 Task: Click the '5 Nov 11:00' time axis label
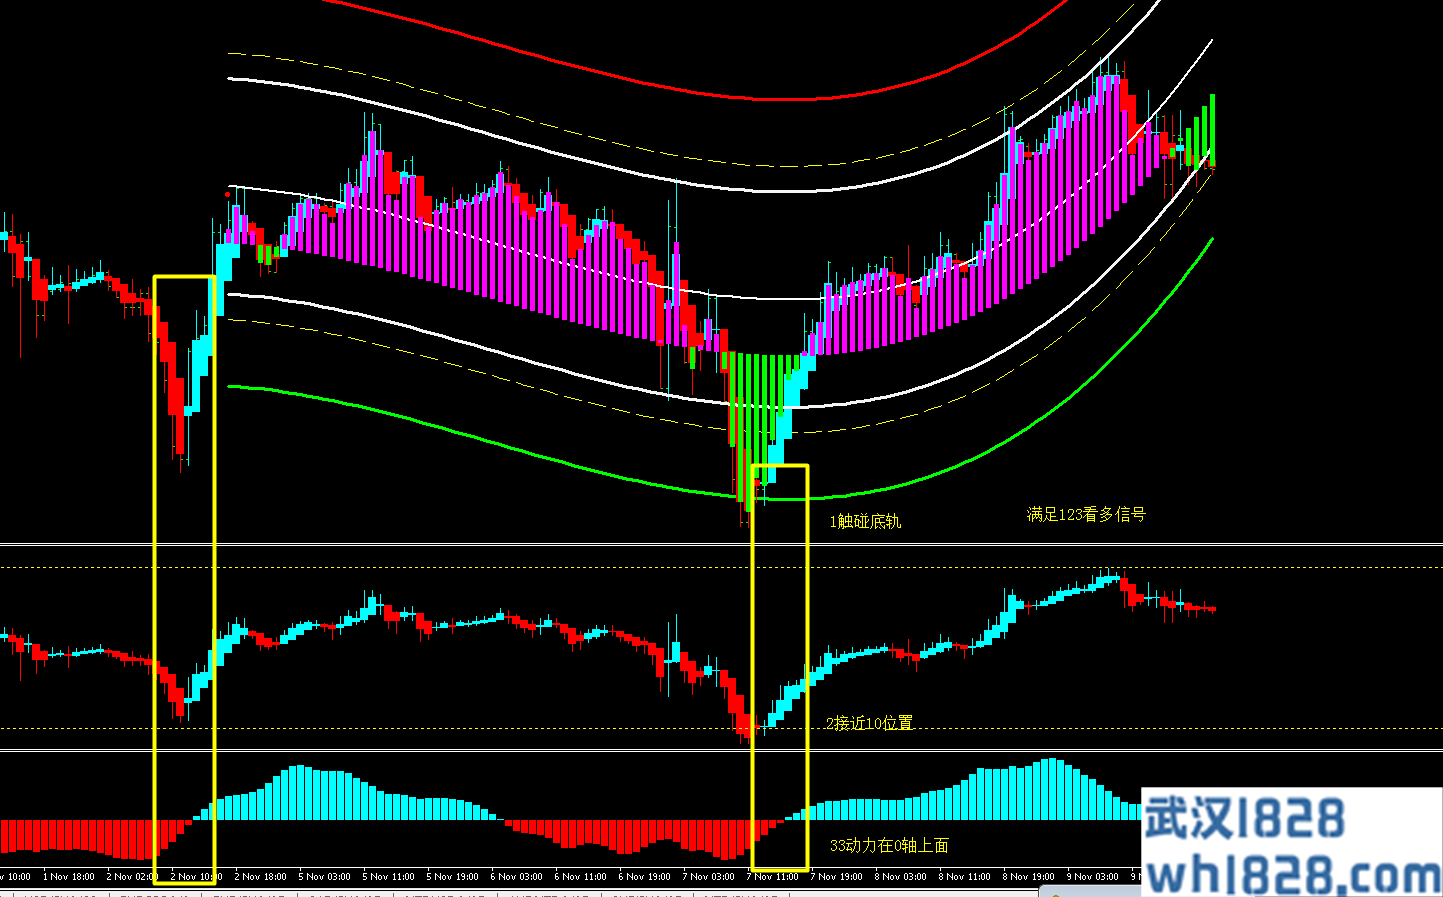coord(388,877)
